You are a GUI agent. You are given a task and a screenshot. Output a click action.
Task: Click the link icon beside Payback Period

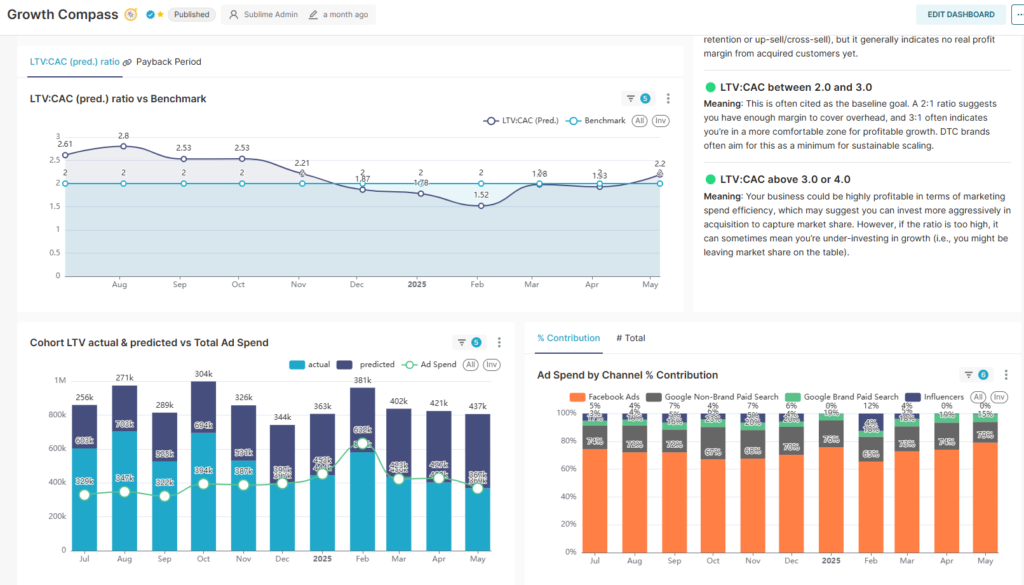127,62
